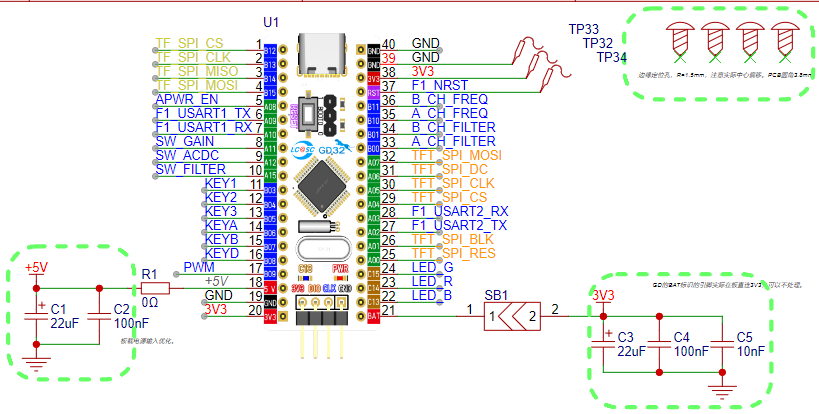Select the TFT_SPI_MOSI net label
The image size is (819, 414).
pos(457,156)
